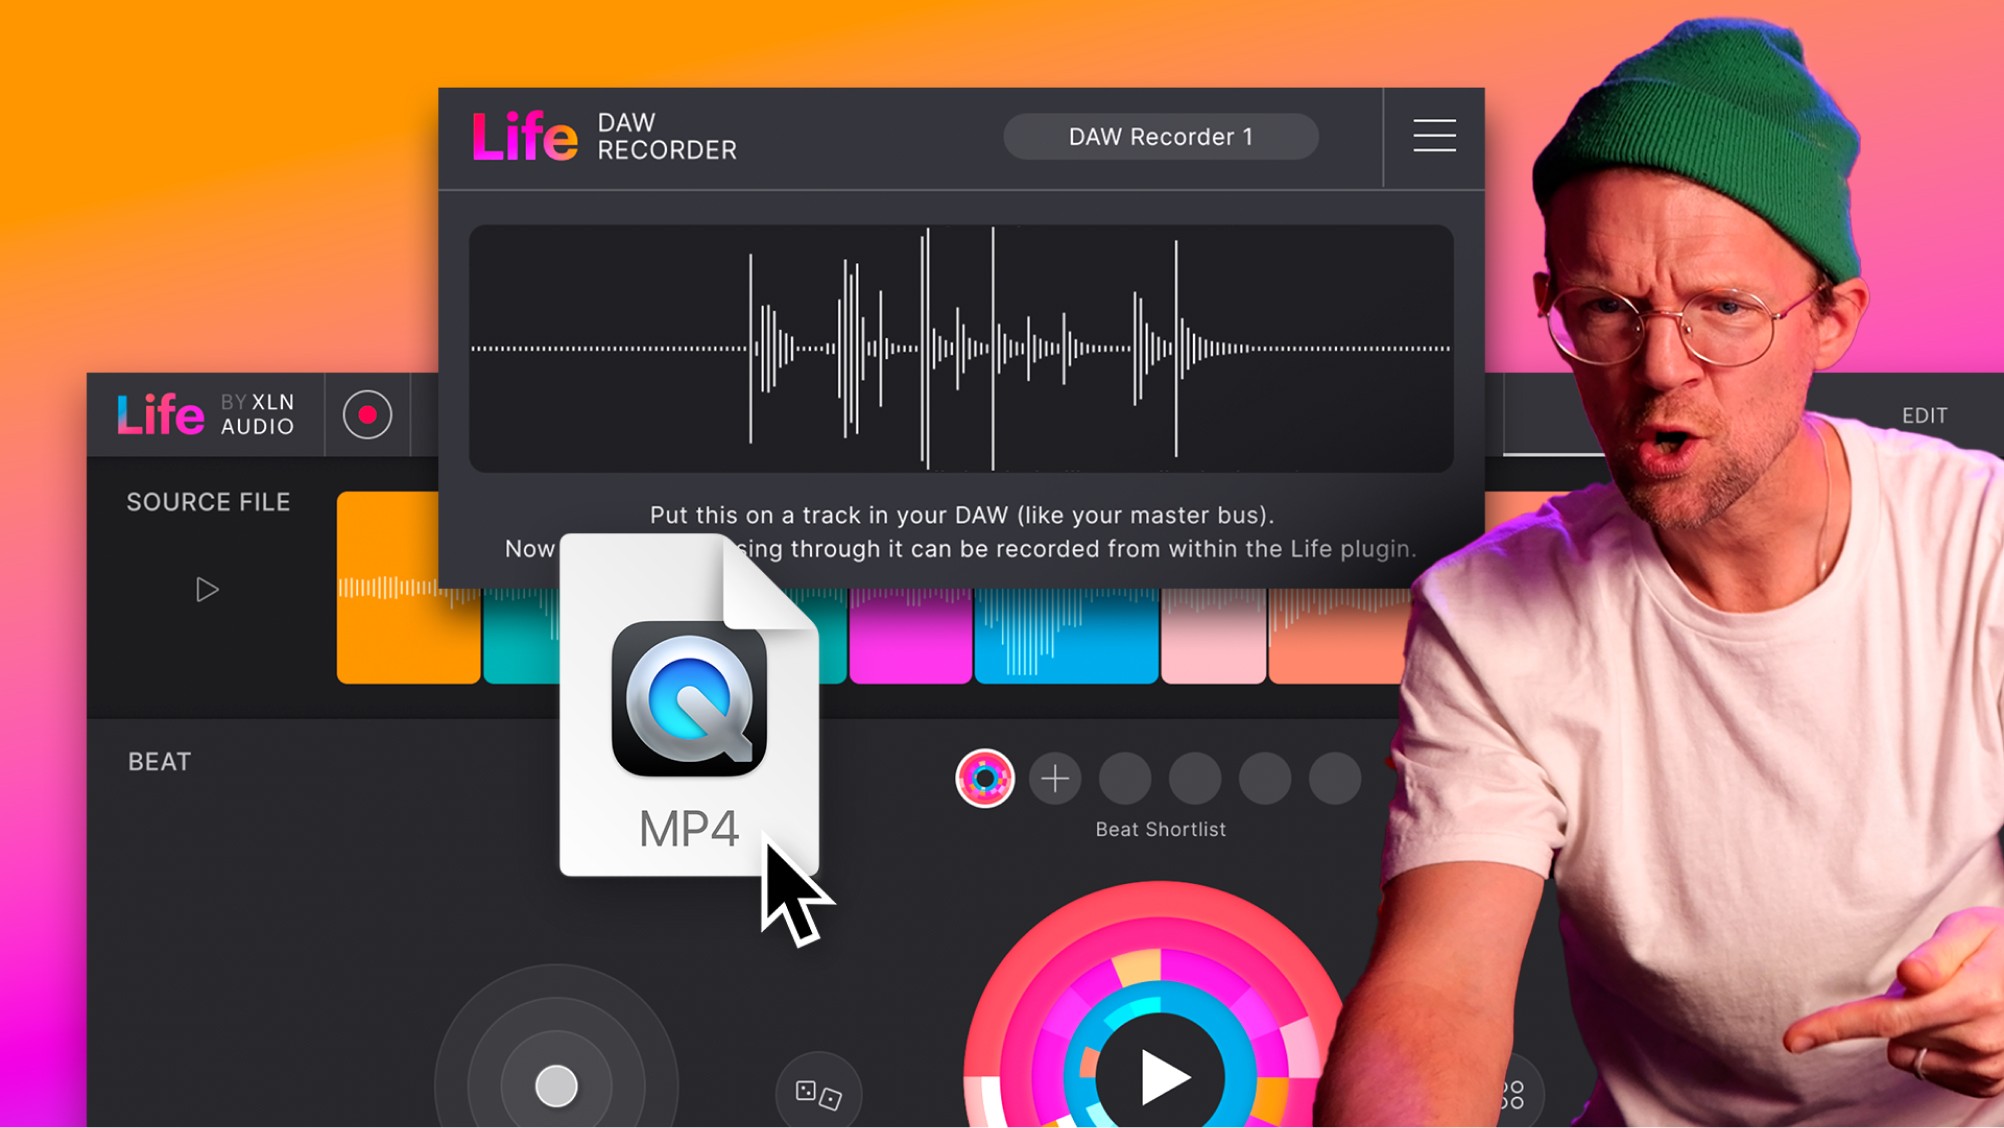
Task: Click the play triangle next to SOURCE FILE
Action: click(x=208, y=589)
